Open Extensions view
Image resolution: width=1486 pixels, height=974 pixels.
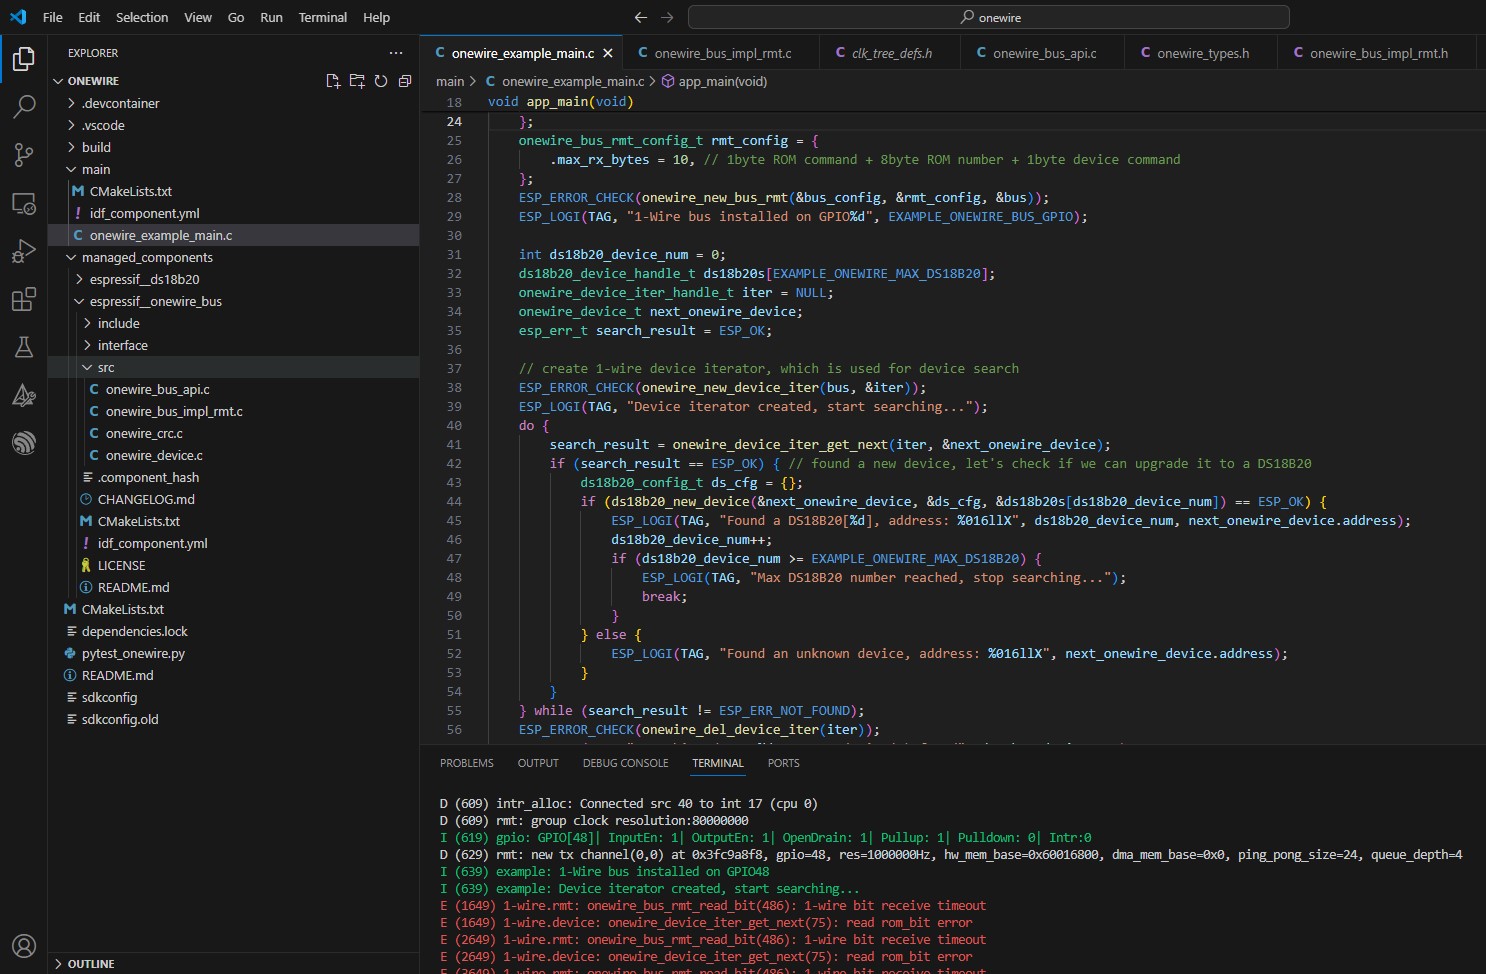point(24,299)
